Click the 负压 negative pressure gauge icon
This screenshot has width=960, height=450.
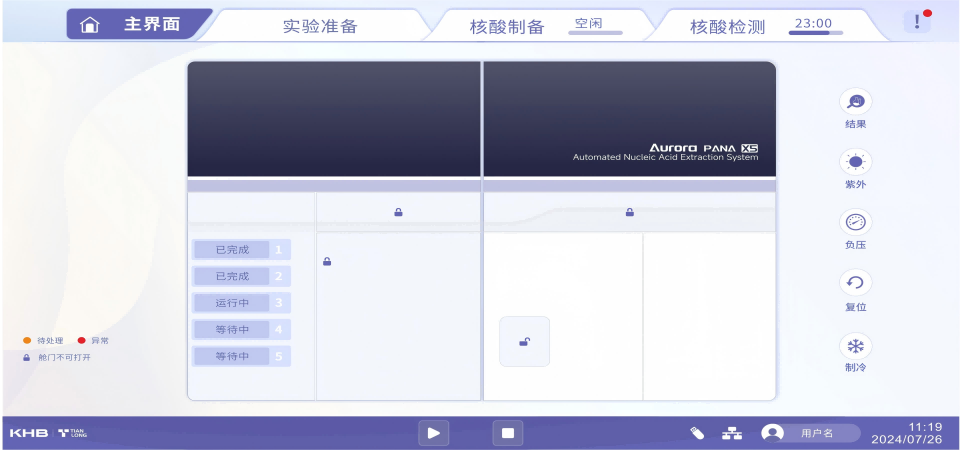tap(855, 222)
